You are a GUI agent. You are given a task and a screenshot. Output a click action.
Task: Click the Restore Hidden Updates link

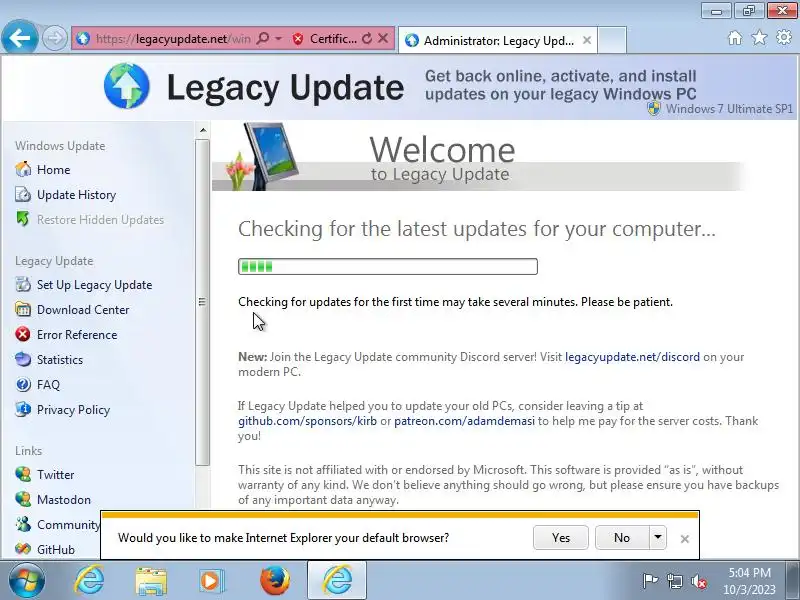pos(101,220)
